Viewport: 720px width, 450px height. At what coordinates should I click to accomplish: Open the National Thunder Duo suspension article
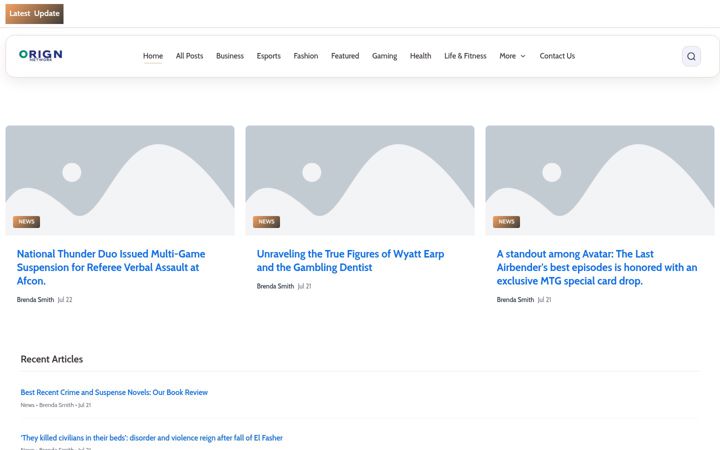pyautogui.click(x=111, y=267)
